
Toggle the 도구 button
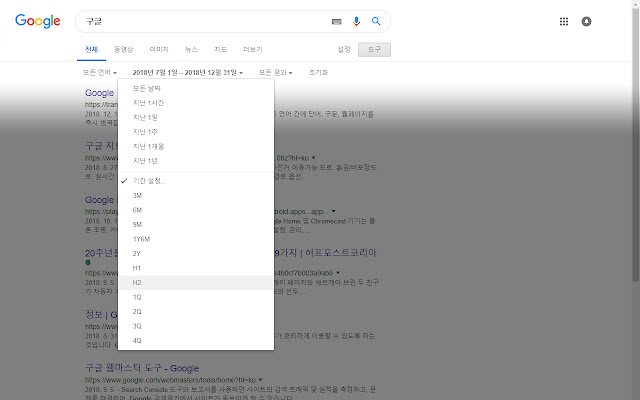pos(374,49)
